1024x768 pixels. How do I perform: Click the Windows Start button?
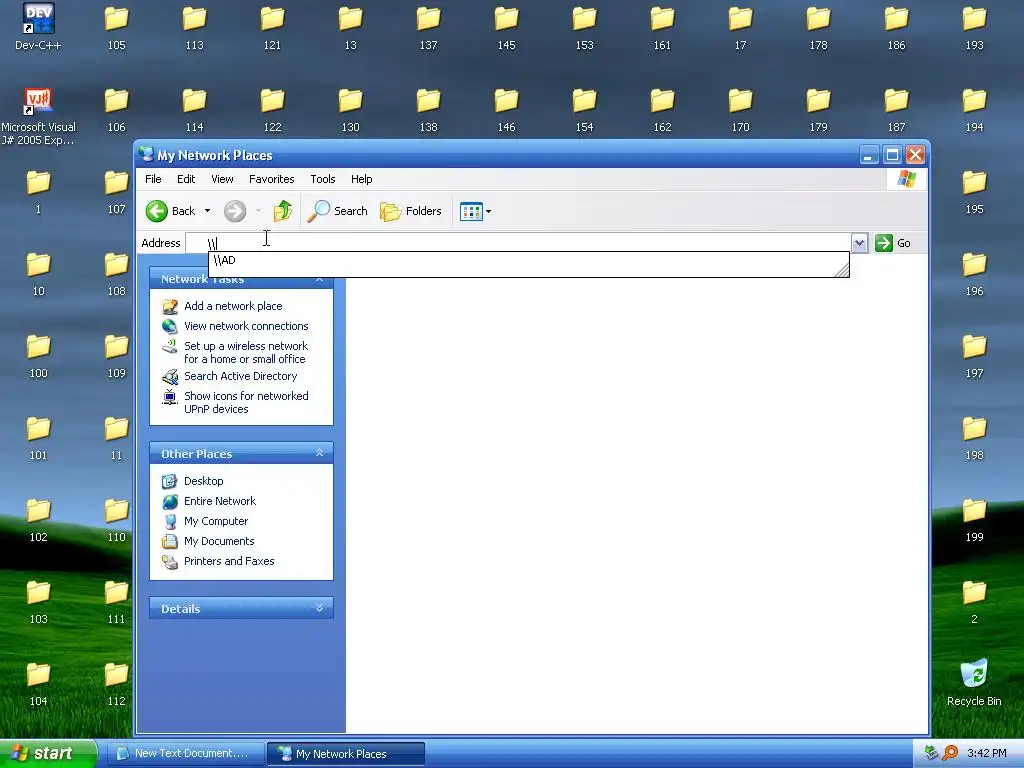48,753
